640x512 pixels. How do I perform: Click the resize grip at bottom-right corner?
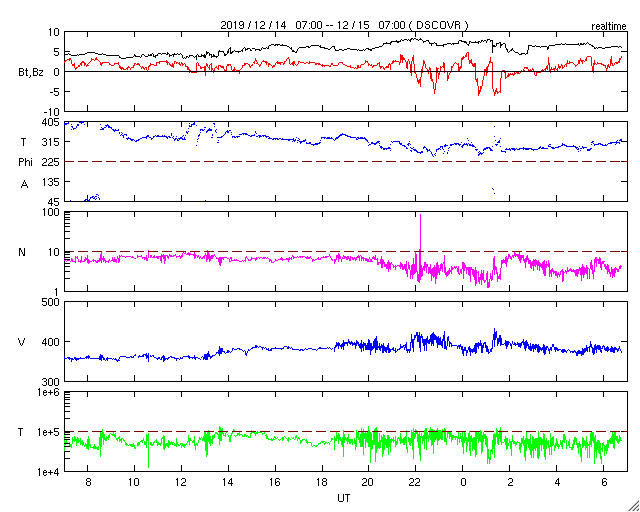(633, 505)
